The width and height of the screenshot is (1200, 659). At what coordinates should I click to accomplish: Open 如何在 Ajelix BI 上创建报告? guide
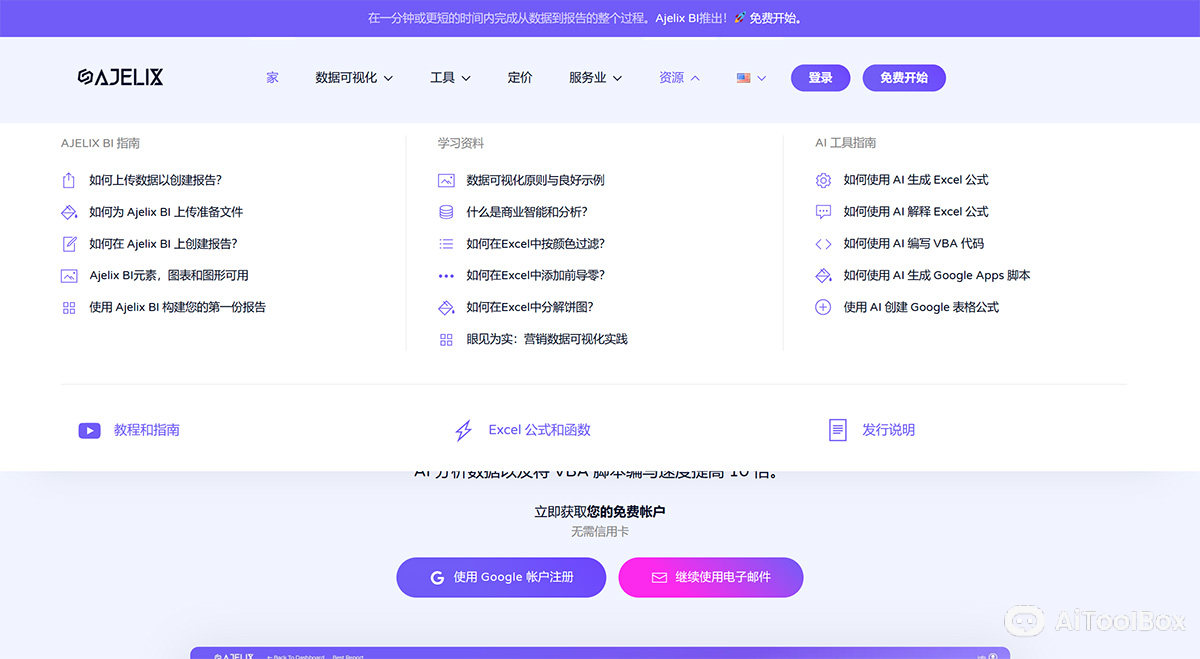click(163, 244)
